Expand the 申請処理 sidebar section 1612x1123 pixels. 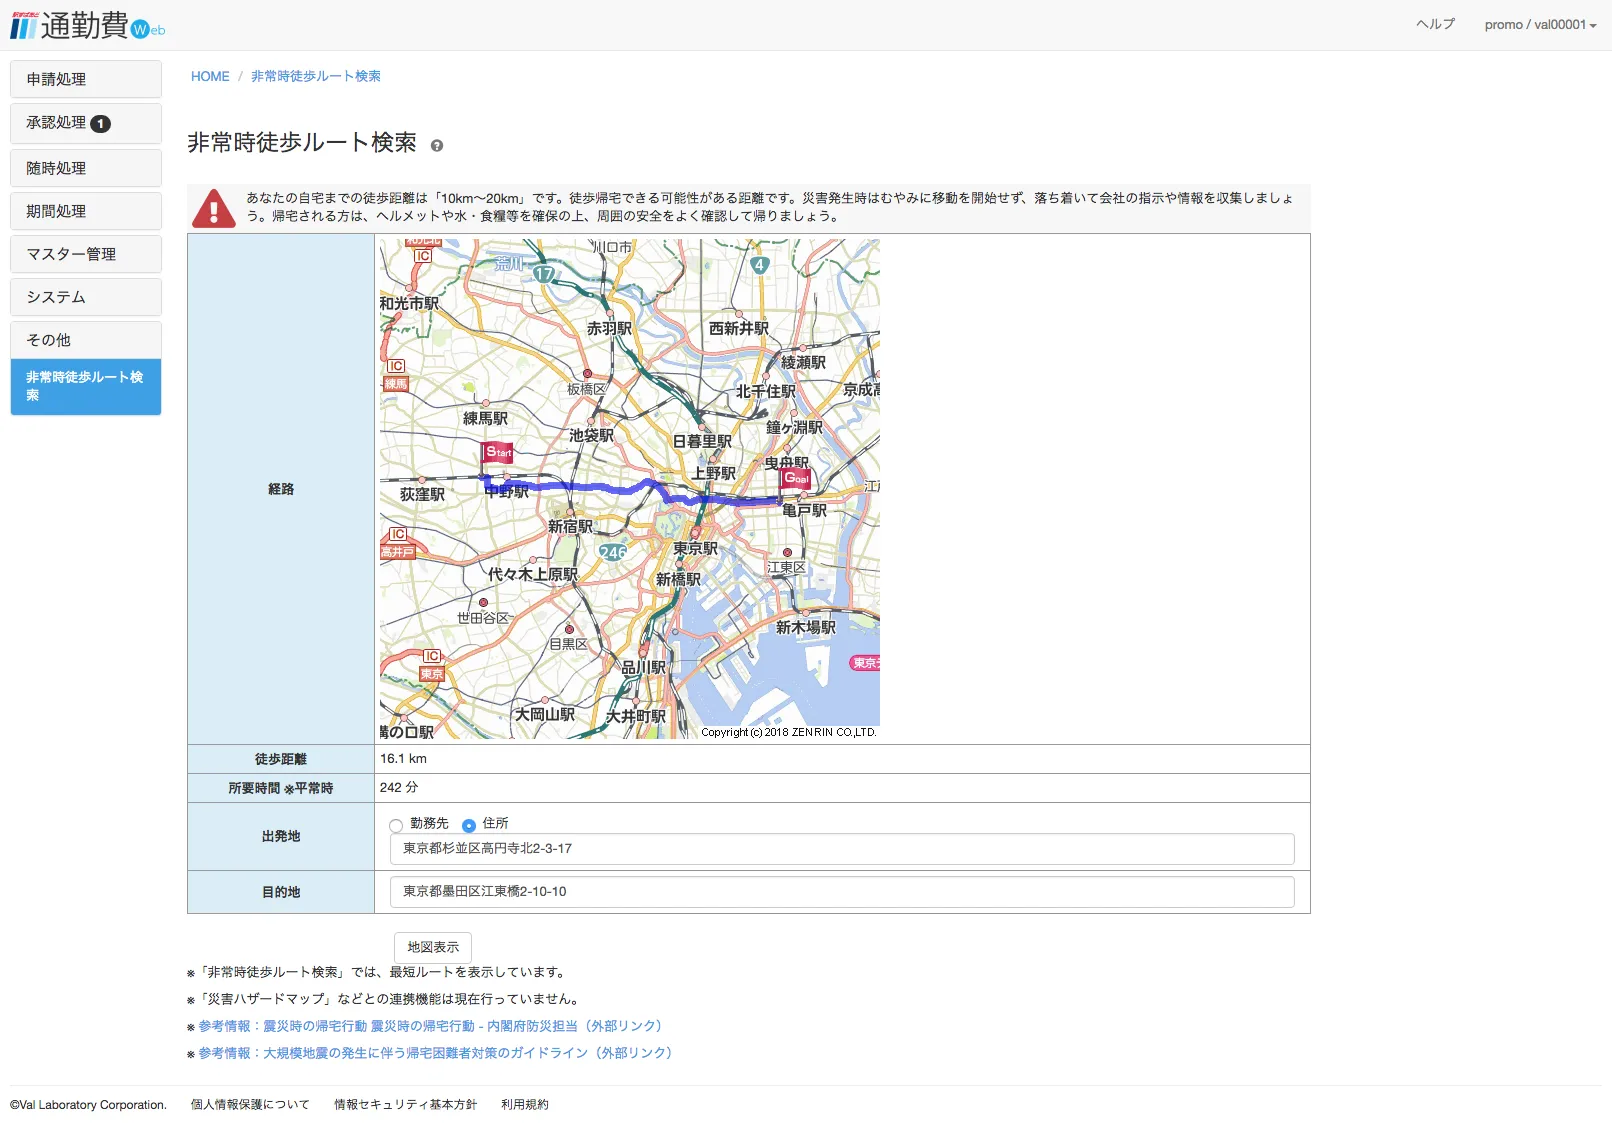[86, 80]
